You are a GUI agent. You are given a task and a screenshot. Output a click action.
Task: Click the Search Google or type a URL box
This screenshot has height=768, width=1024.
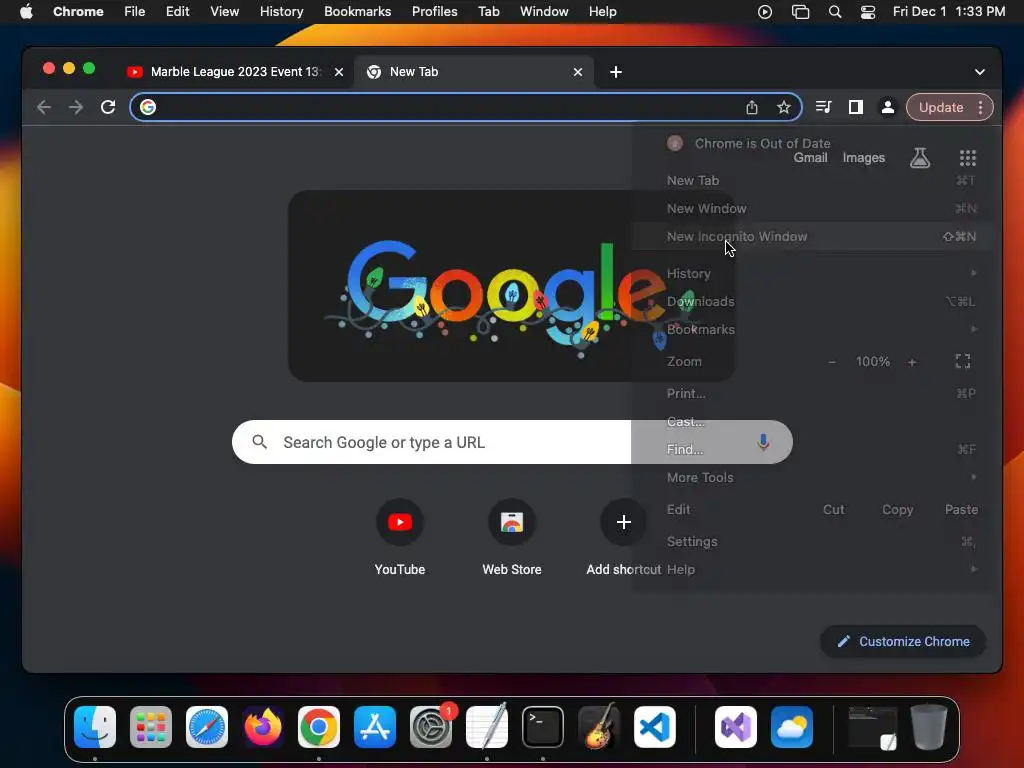(512, 442)
